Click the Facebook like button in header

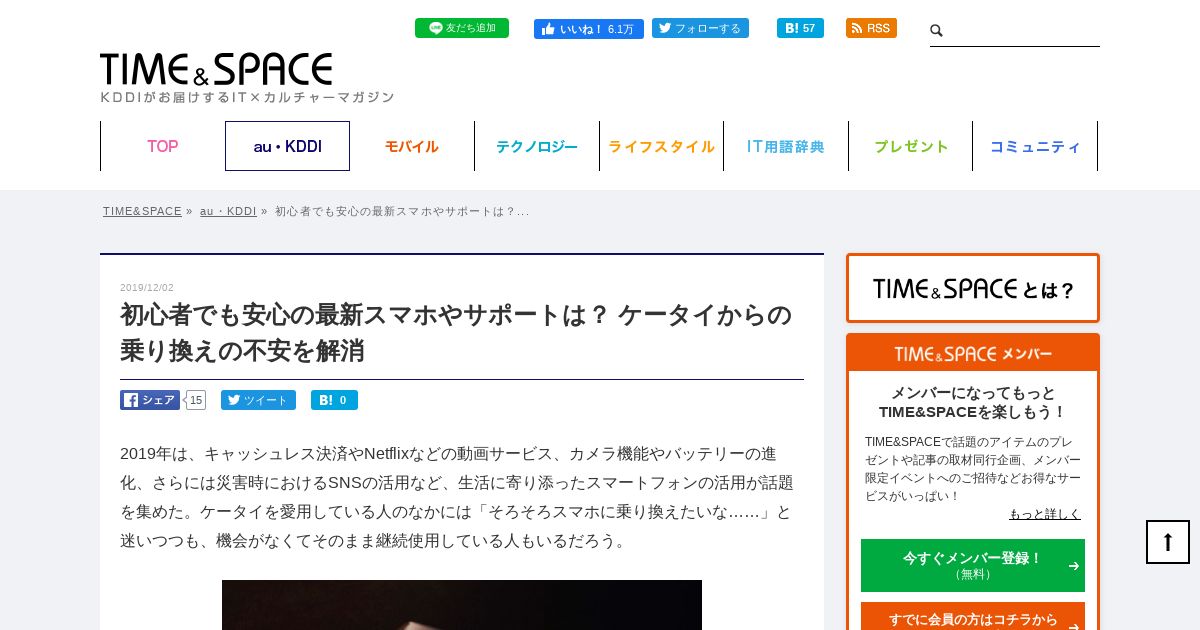(x=588, y=29)
